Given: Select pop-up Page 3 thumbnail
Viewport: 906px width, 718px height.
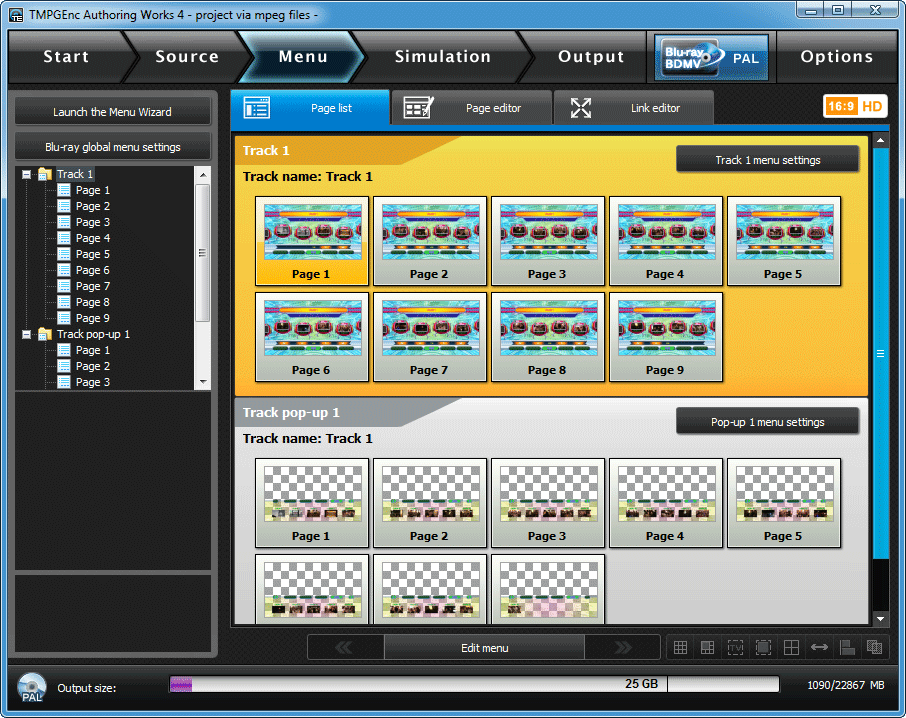Looking at the screenshot, I should click(548, 503).
